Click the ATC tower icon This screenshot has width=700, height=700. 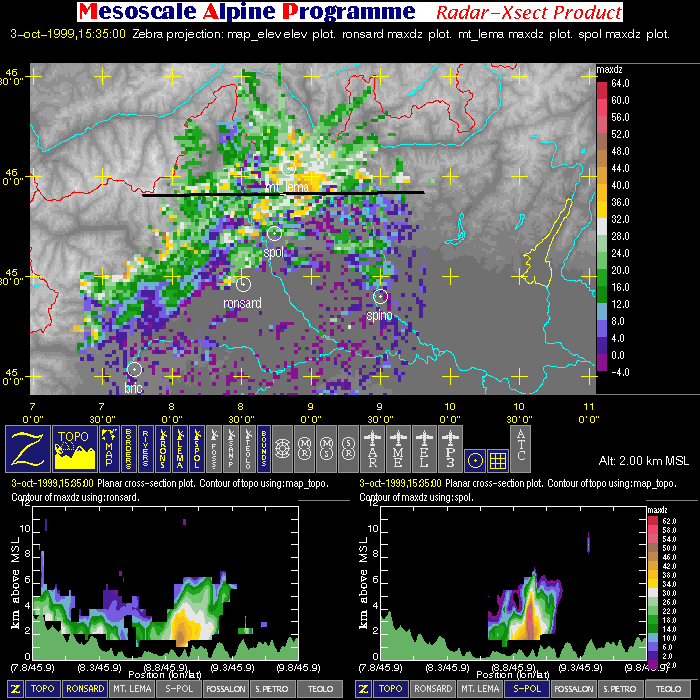click(x=521, y=448)
